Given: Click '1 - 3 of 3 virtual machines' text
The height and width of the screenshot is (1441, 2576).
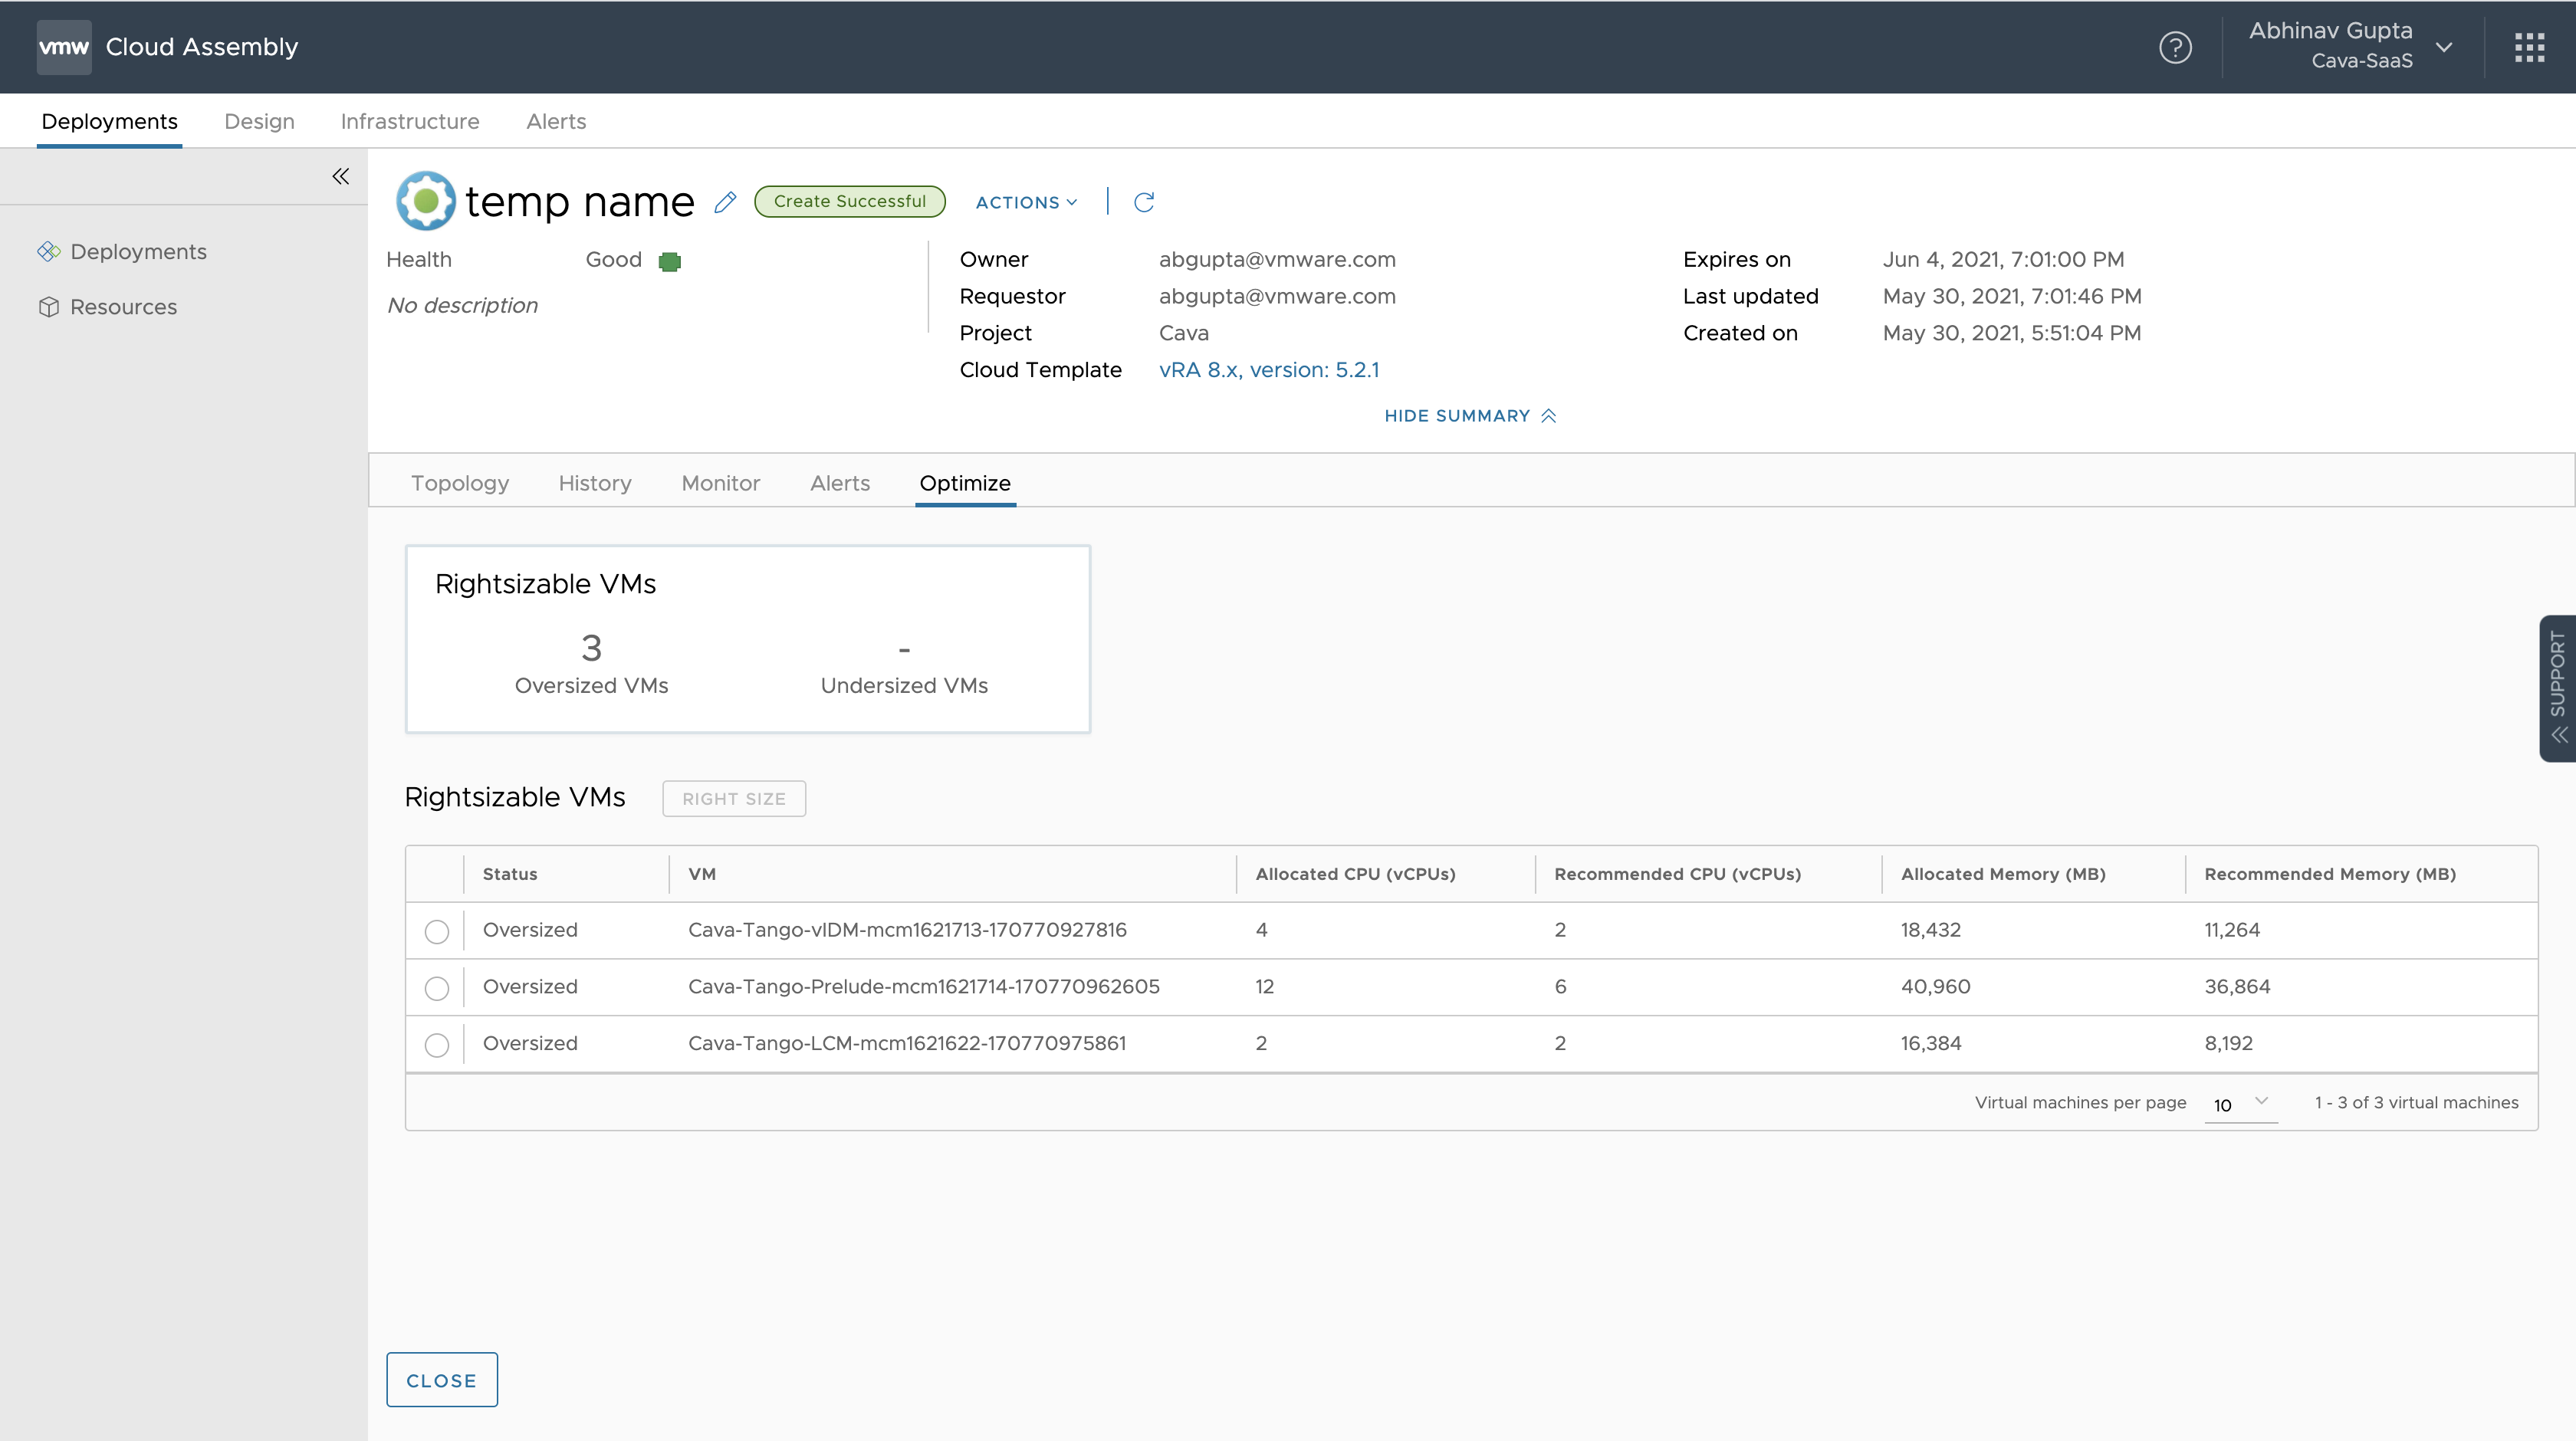Looking at the screenshot, I should pyautogui.click(x=2416, y=1102).
